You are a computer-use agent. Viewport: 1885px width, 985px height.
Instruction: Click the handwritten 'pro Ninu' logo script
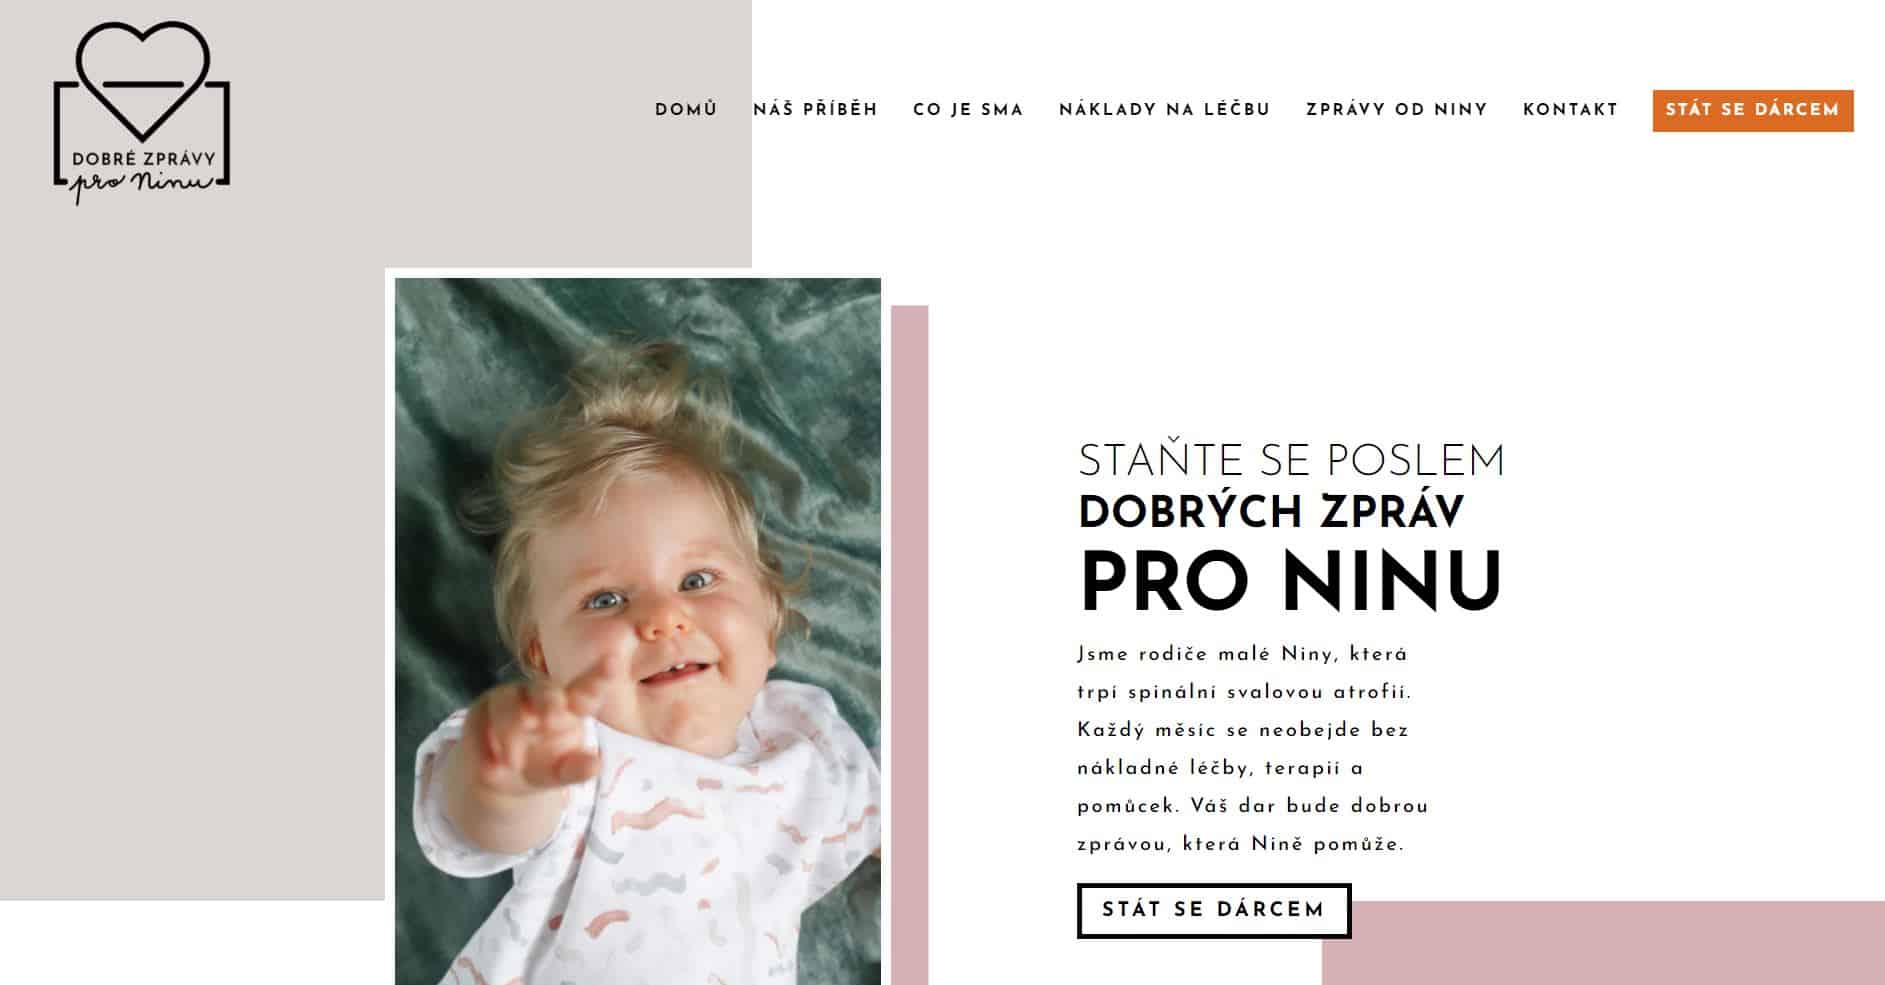[143, 184]
